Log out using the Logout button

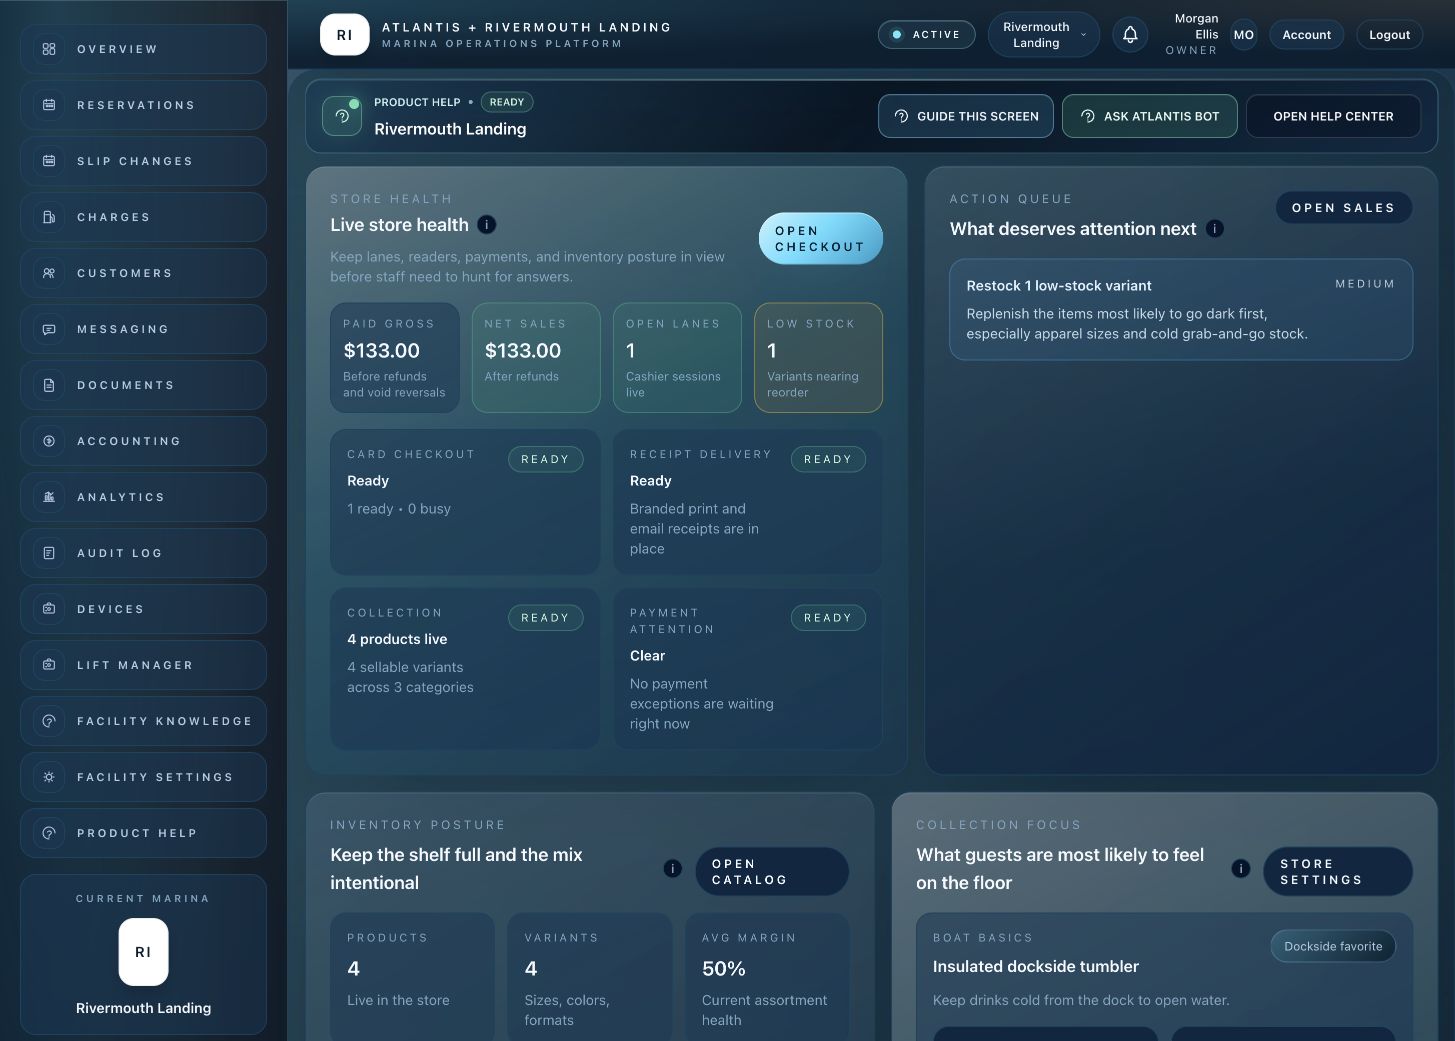[x=1389, y=35]
